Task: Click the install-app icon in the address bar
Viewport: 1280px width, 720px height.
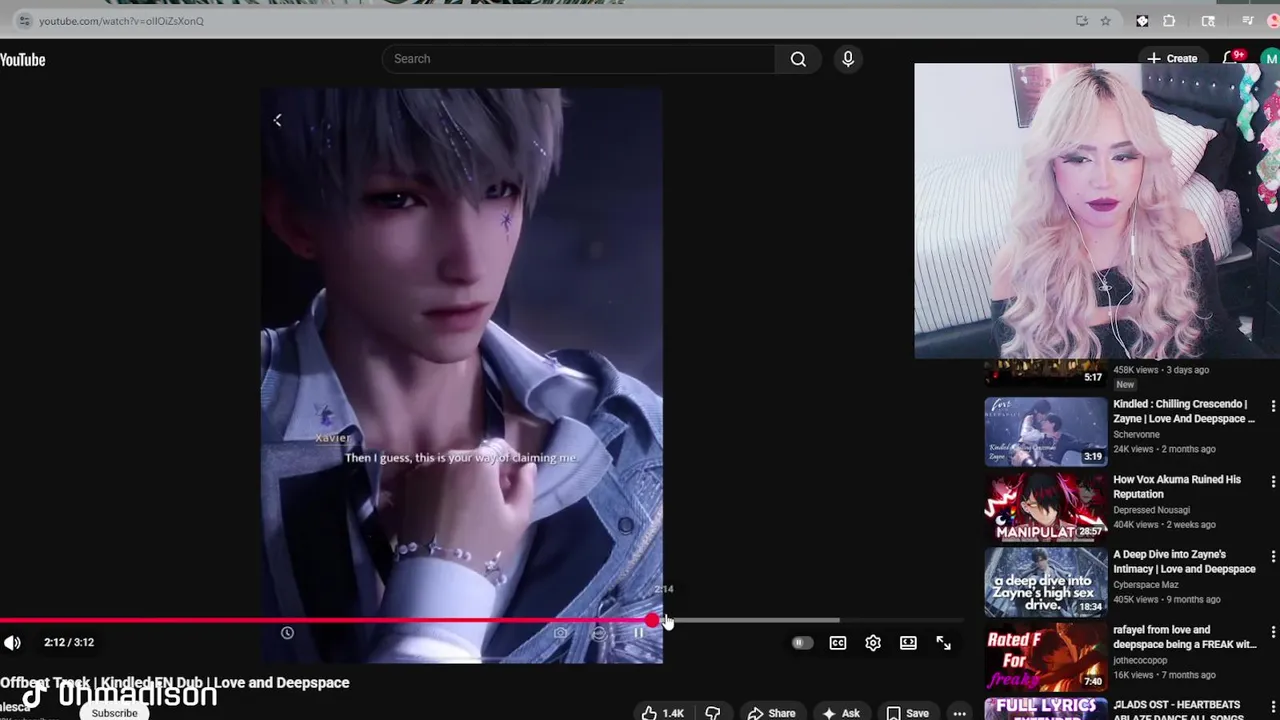Action: point(1081,21)
